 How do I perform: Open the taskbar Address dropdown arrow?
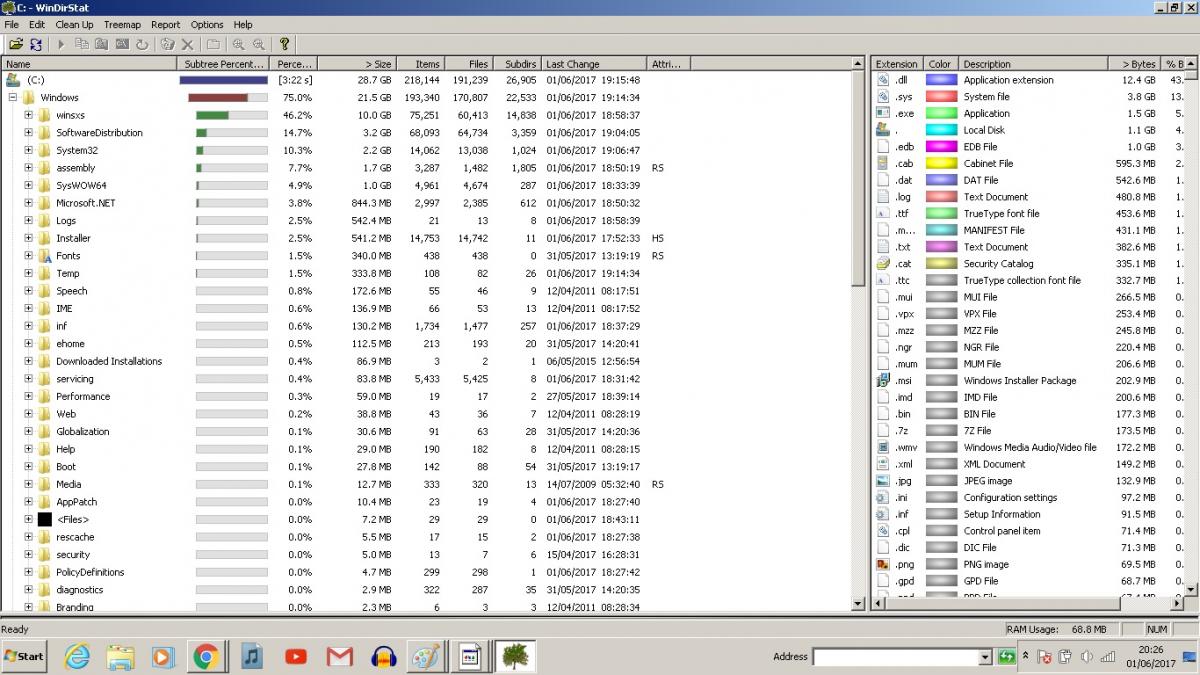click(x=985, y=657)
